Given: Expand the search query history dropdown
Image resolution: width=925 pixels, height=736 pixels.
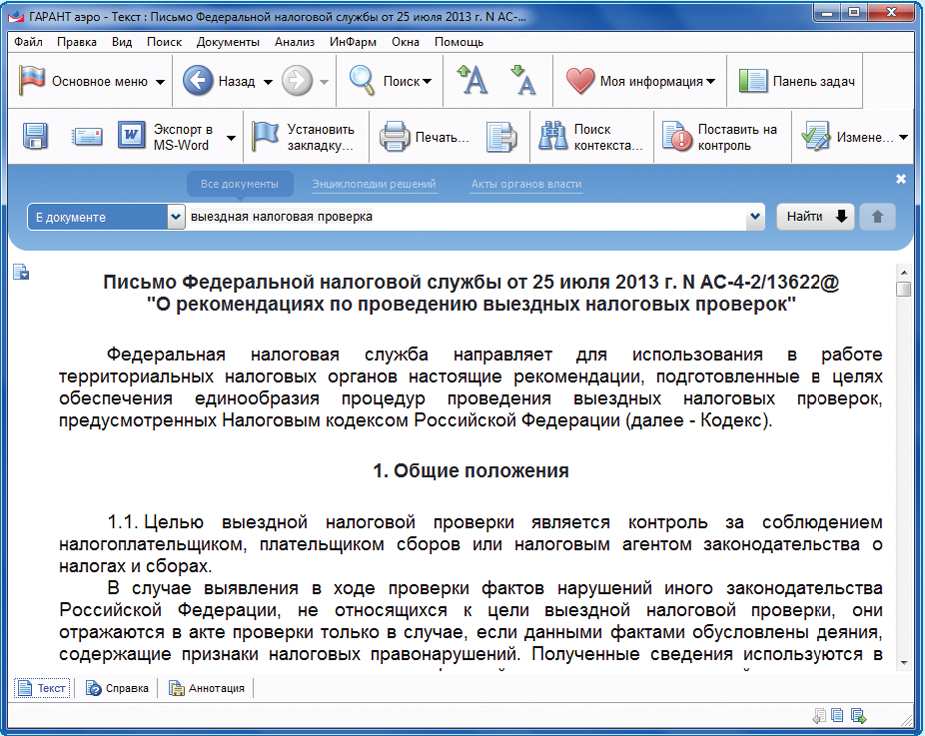Looking at the screenshot, I should 755,217.
